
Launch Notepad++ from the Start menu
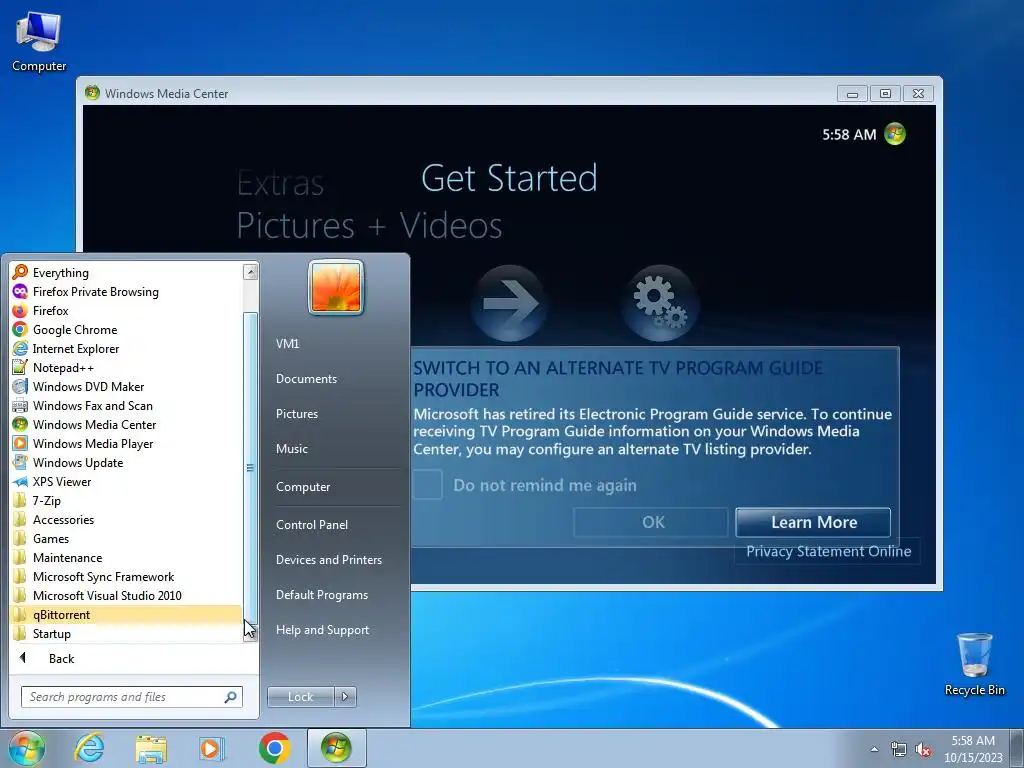pos(125,368)
